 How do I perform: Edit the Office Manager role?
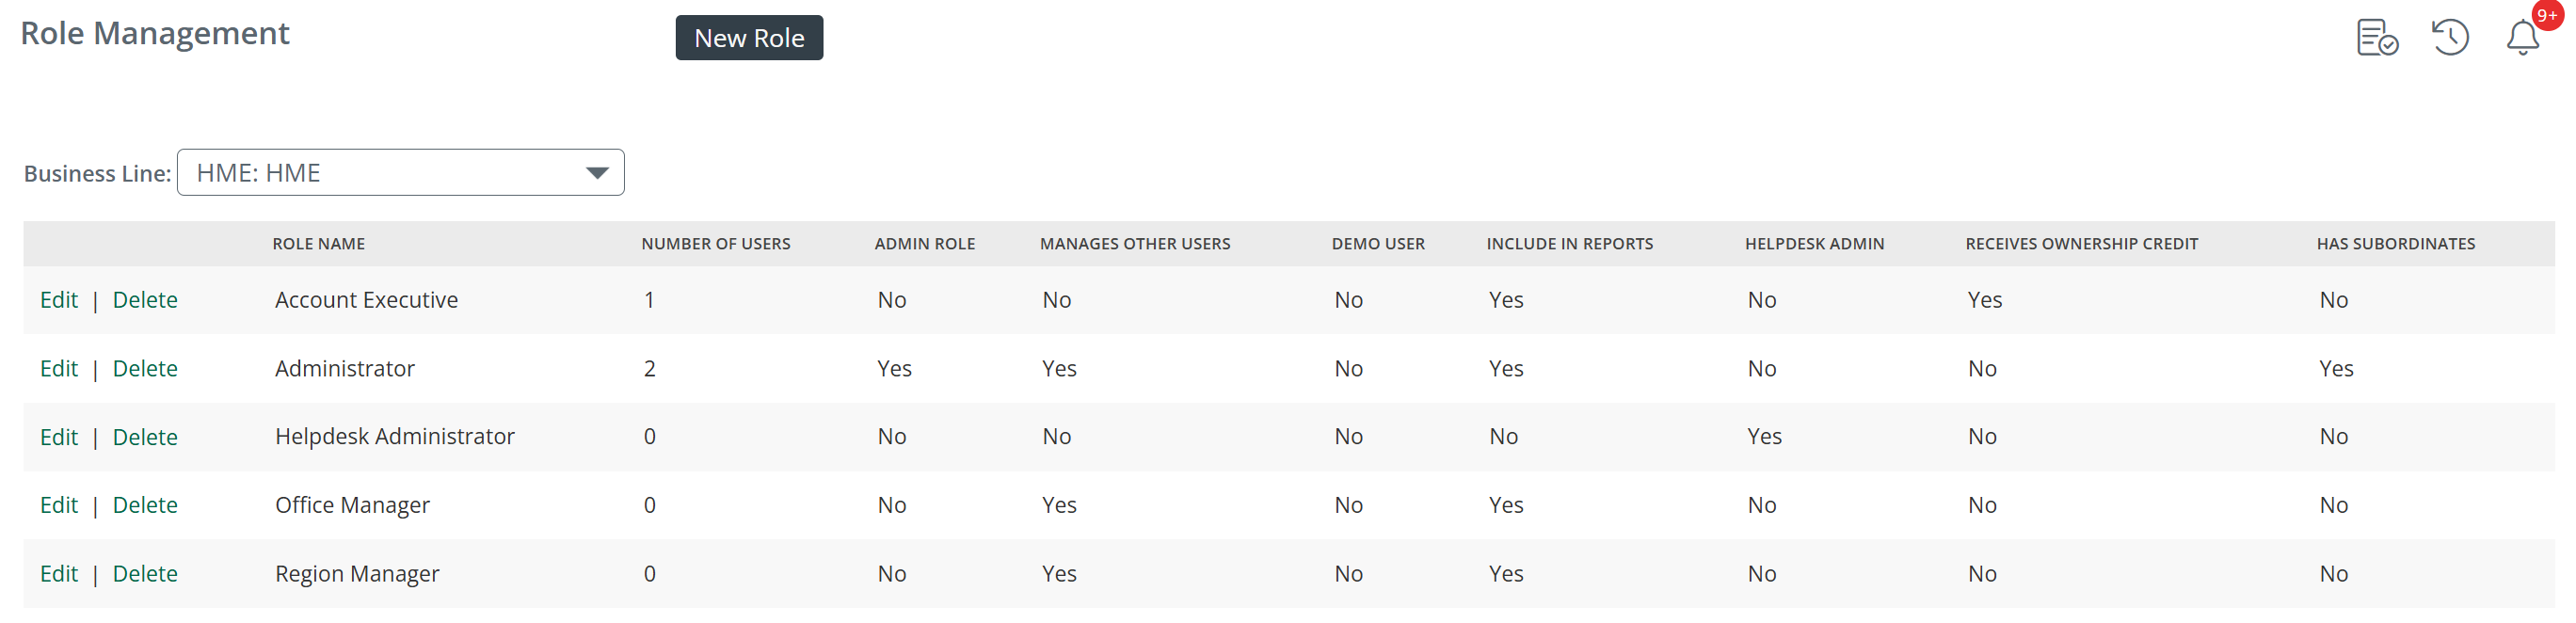[x=59, y=505]
